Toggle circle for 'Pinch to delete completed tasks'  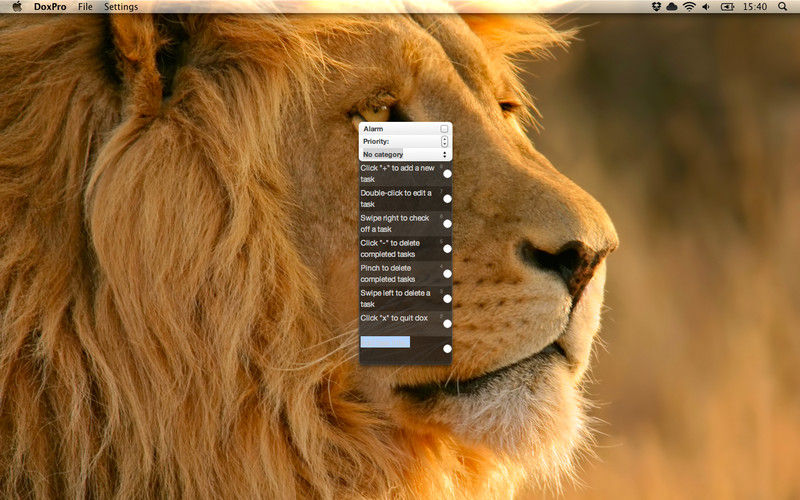click(447, 274)
